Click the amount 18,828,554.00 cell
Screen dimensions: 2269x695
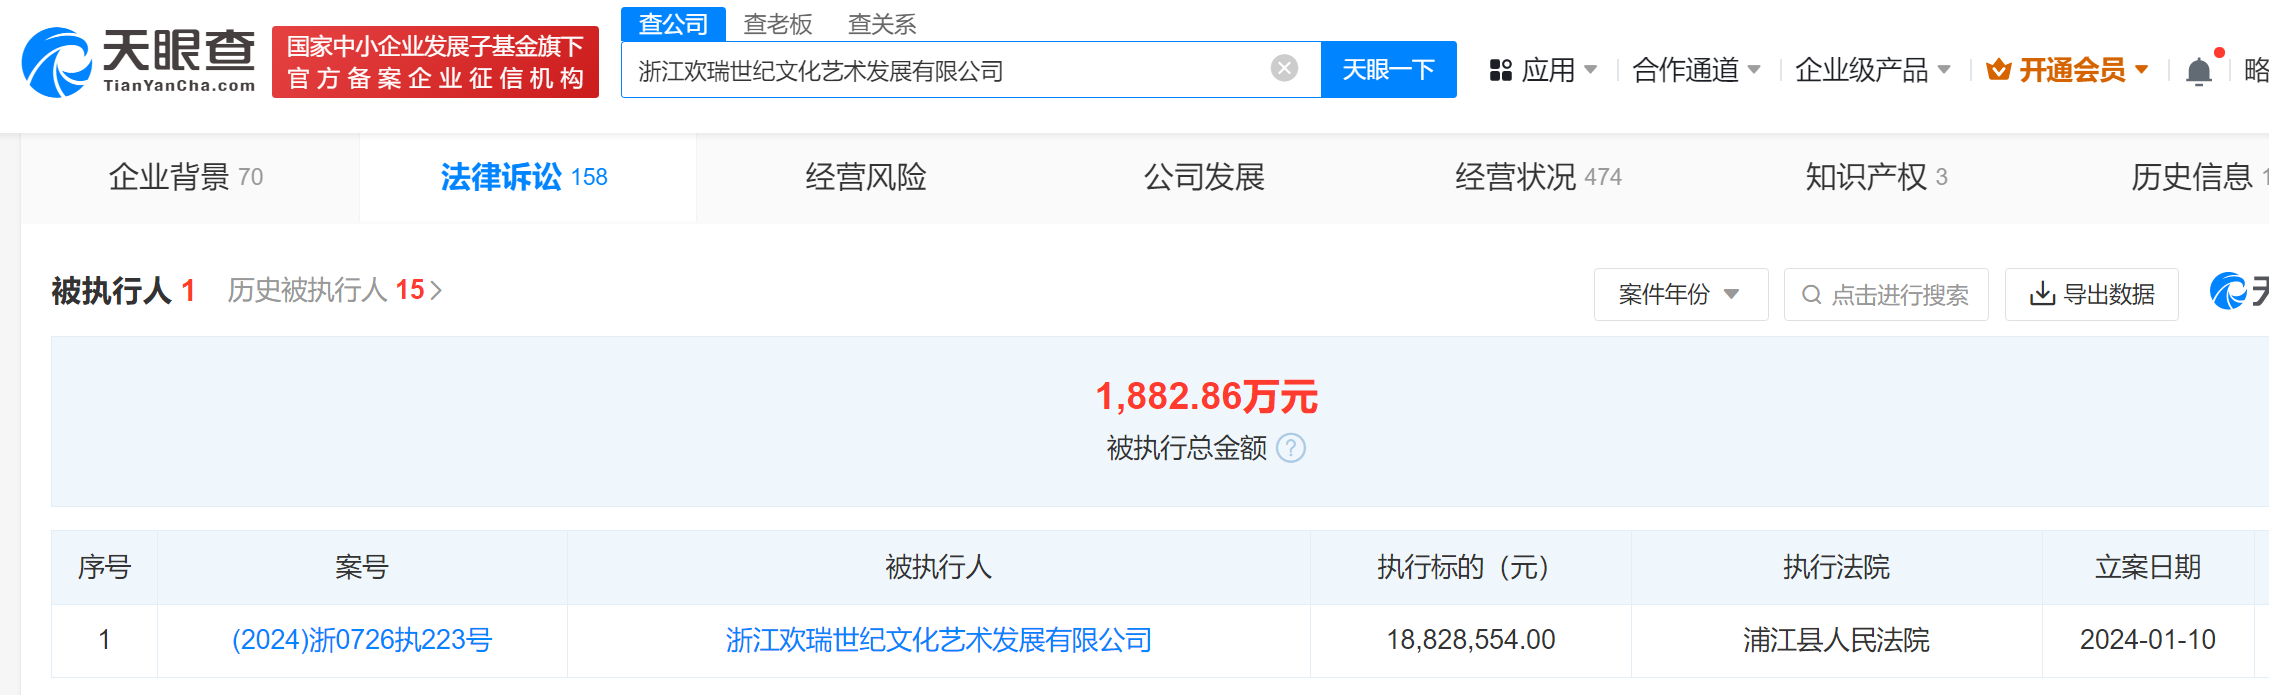coord(1470,640)
